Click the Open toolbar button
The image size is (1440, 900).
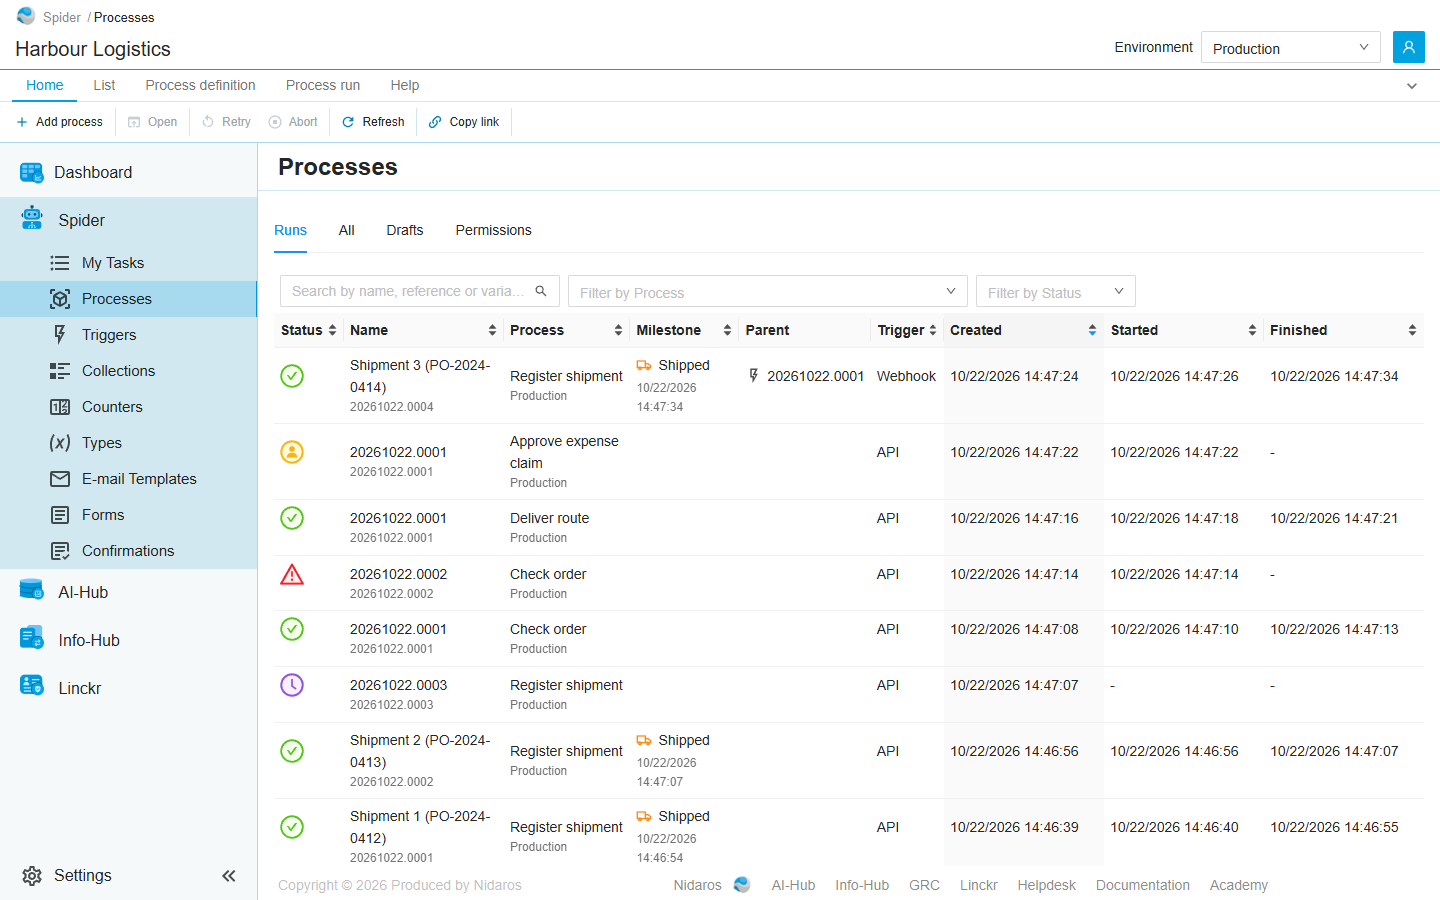click(152, 122)
